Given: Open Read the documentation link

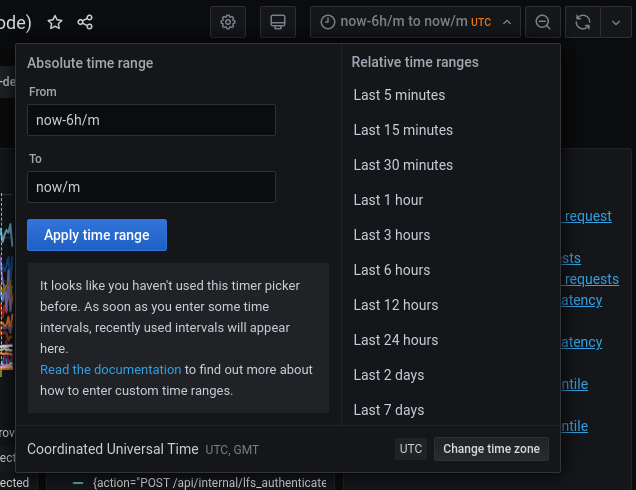Looking at the screenshot, I should 110,370.
